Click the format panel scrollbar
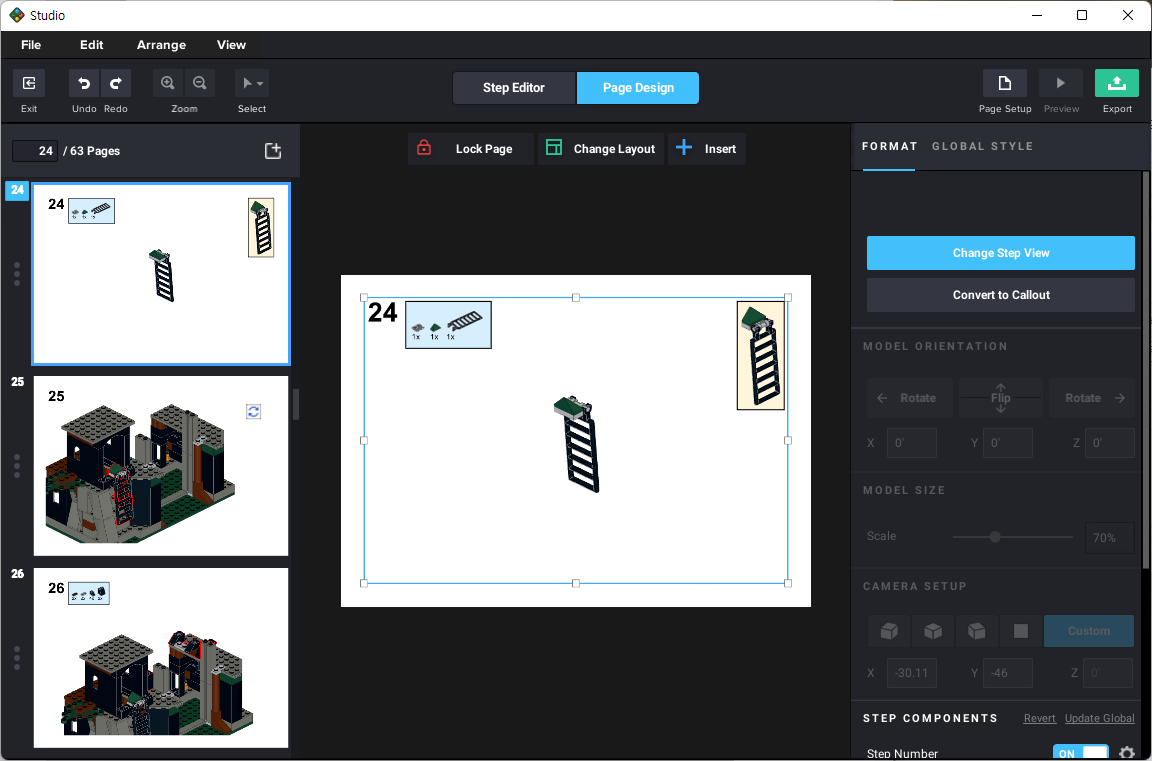This screenshot has width=1152, height=761. (x=1145, y=369)
